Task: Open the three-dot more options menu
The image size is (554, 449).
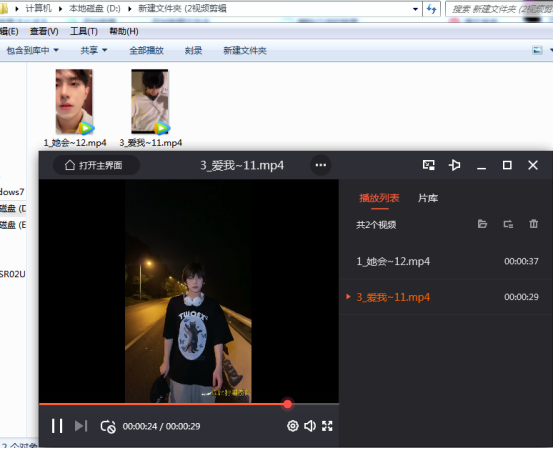Action: [320, 165]
